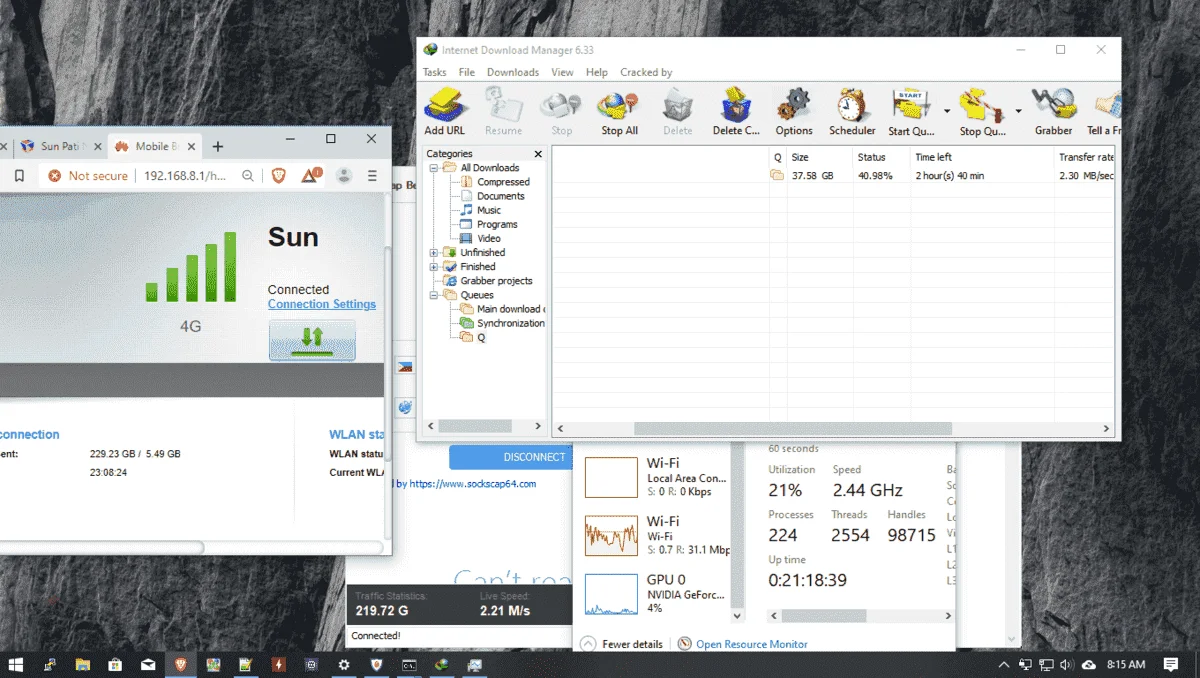The height and width of the screenshot is (678, 1200).
Task: Click the Brave Shields lion icon
Action: [x=279, y=175]
